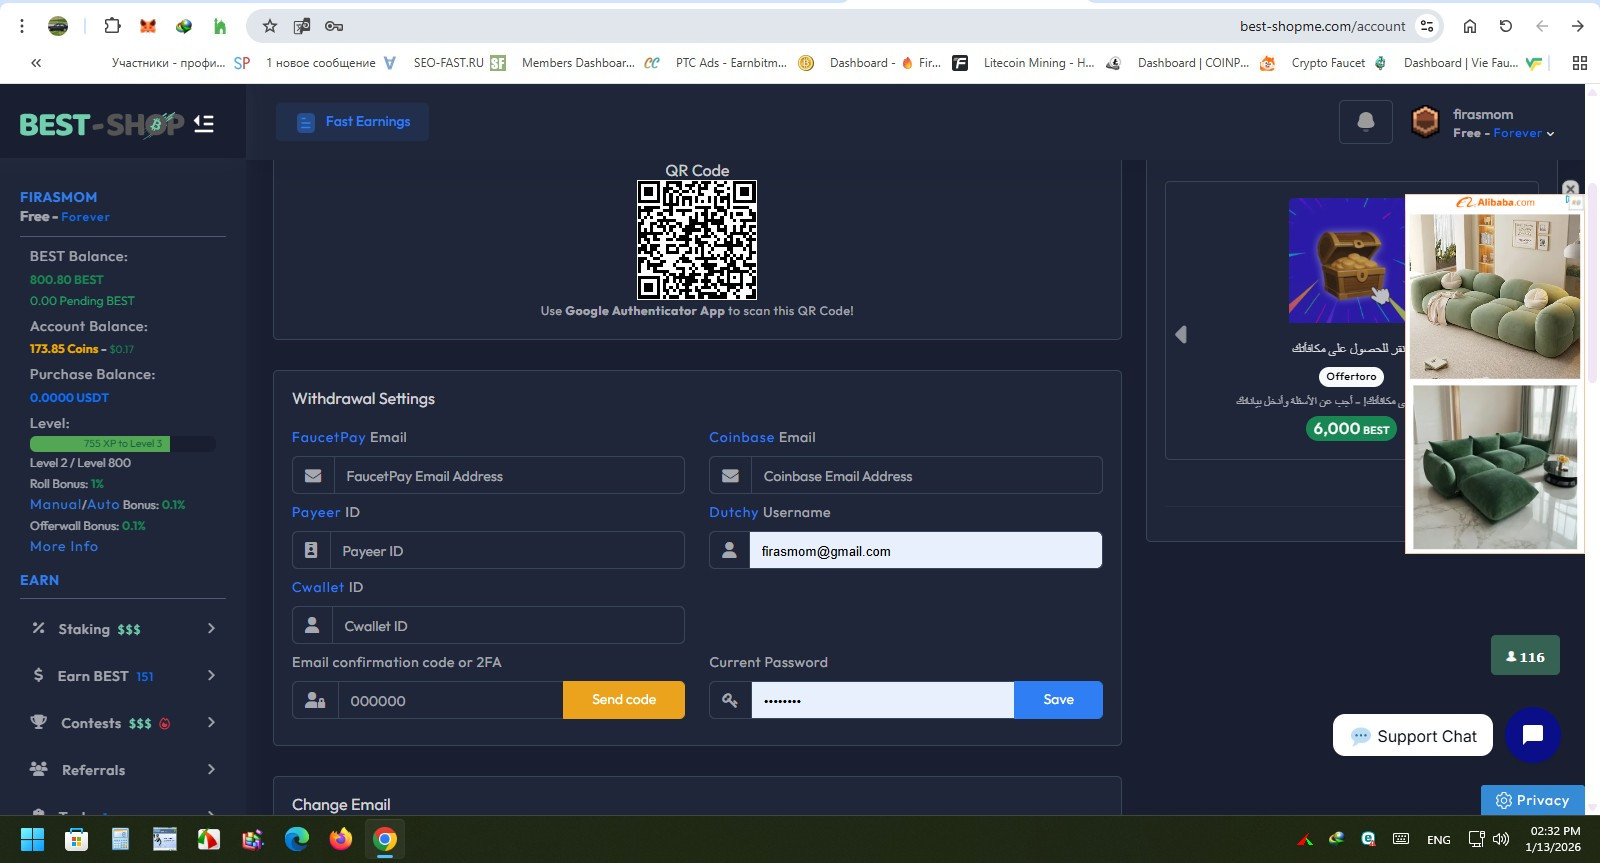Click the More Info link
The image size is (1600, 863).
[x=64, y=546]
